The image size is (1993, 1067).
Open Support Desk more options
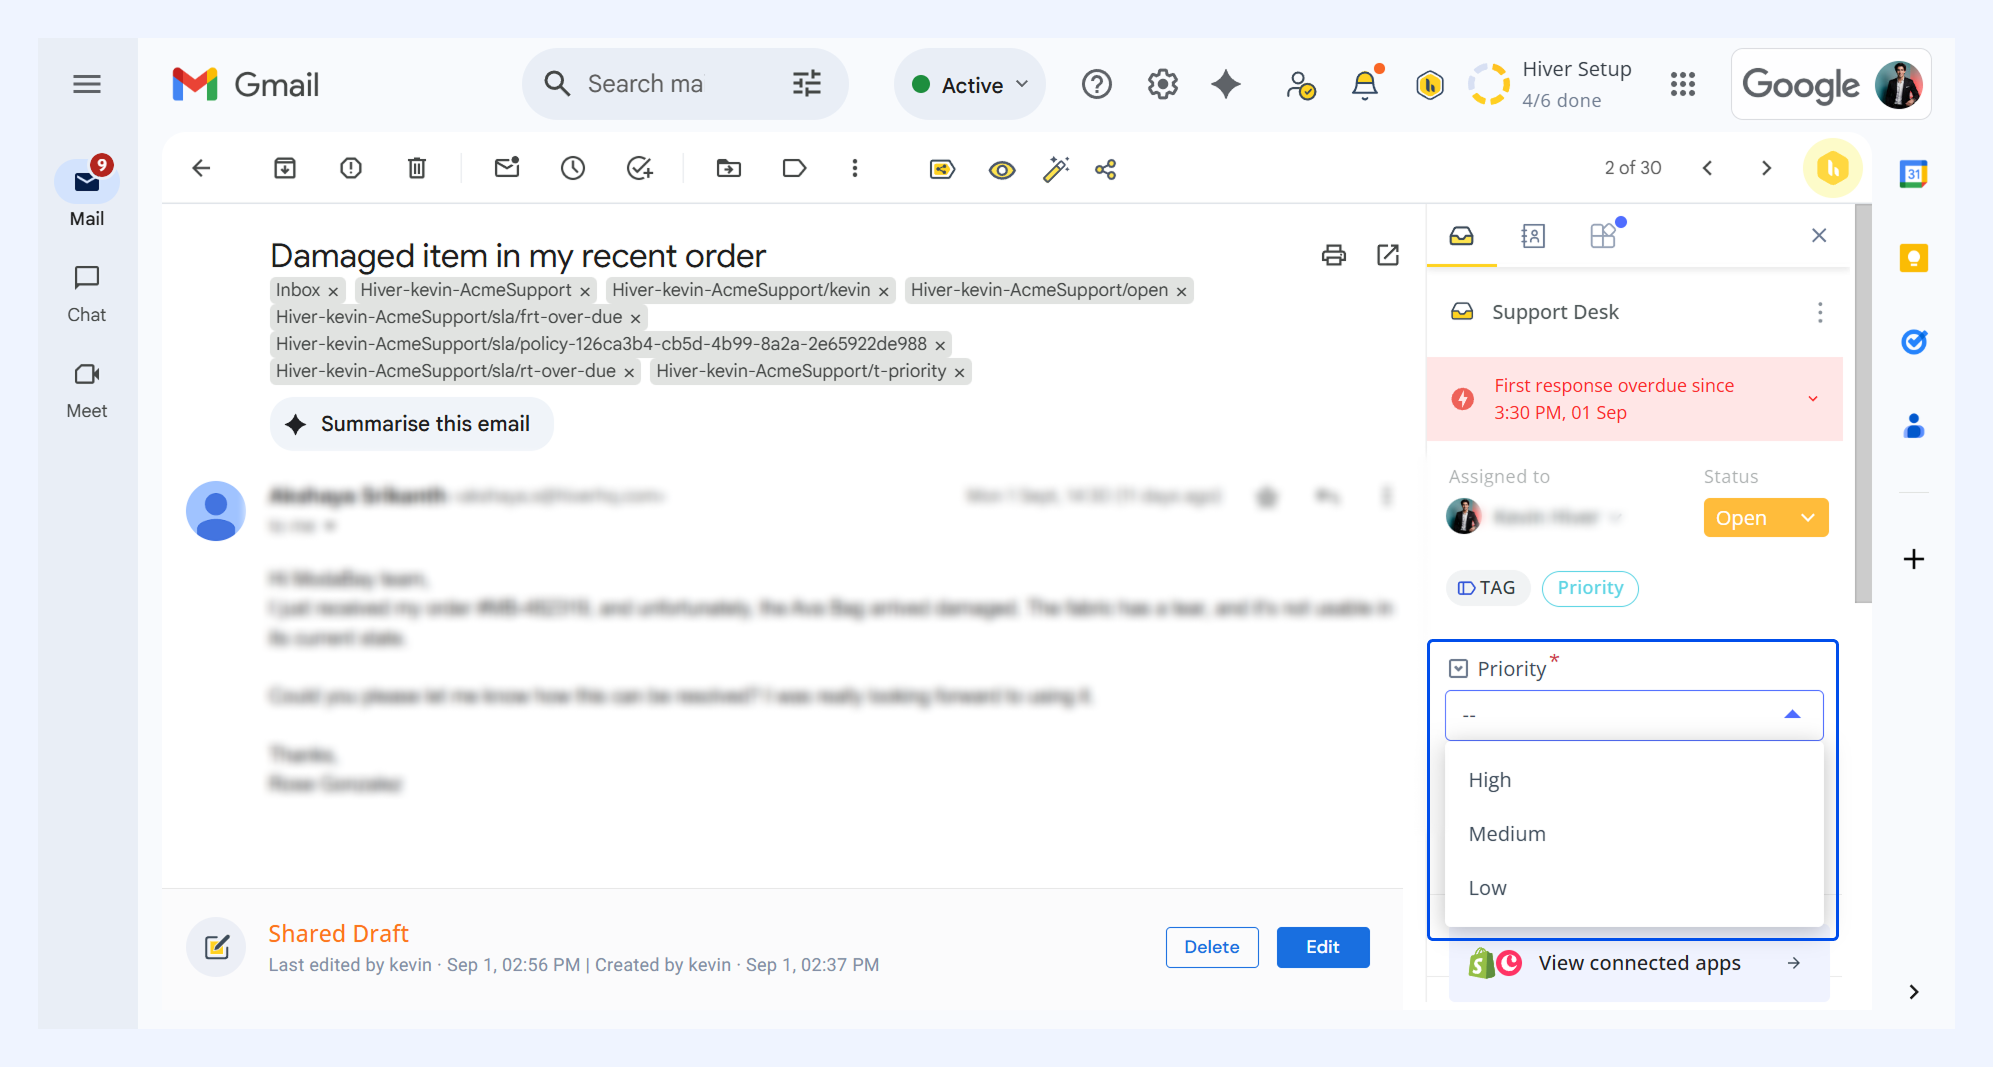(1820, 312)
